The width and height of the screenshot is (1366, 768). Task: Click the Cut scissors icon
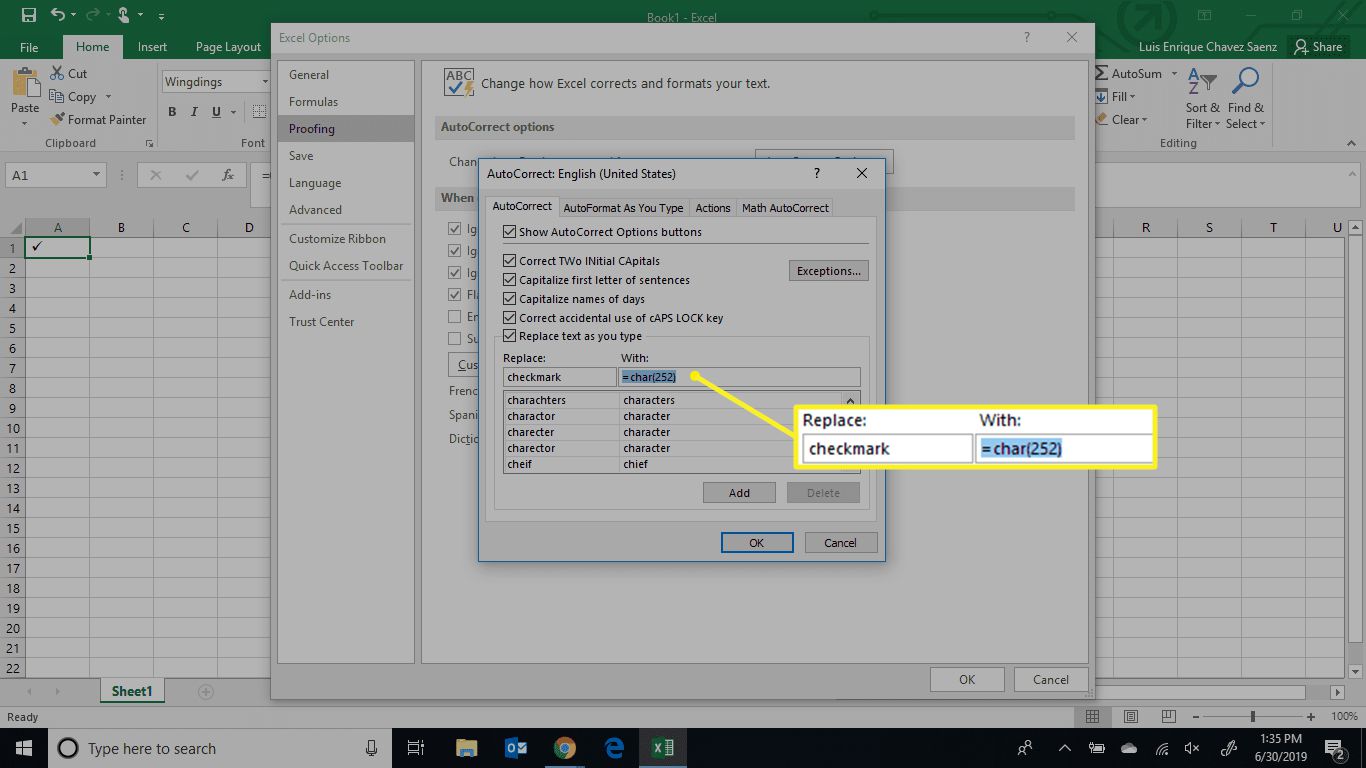pos(57,73)
